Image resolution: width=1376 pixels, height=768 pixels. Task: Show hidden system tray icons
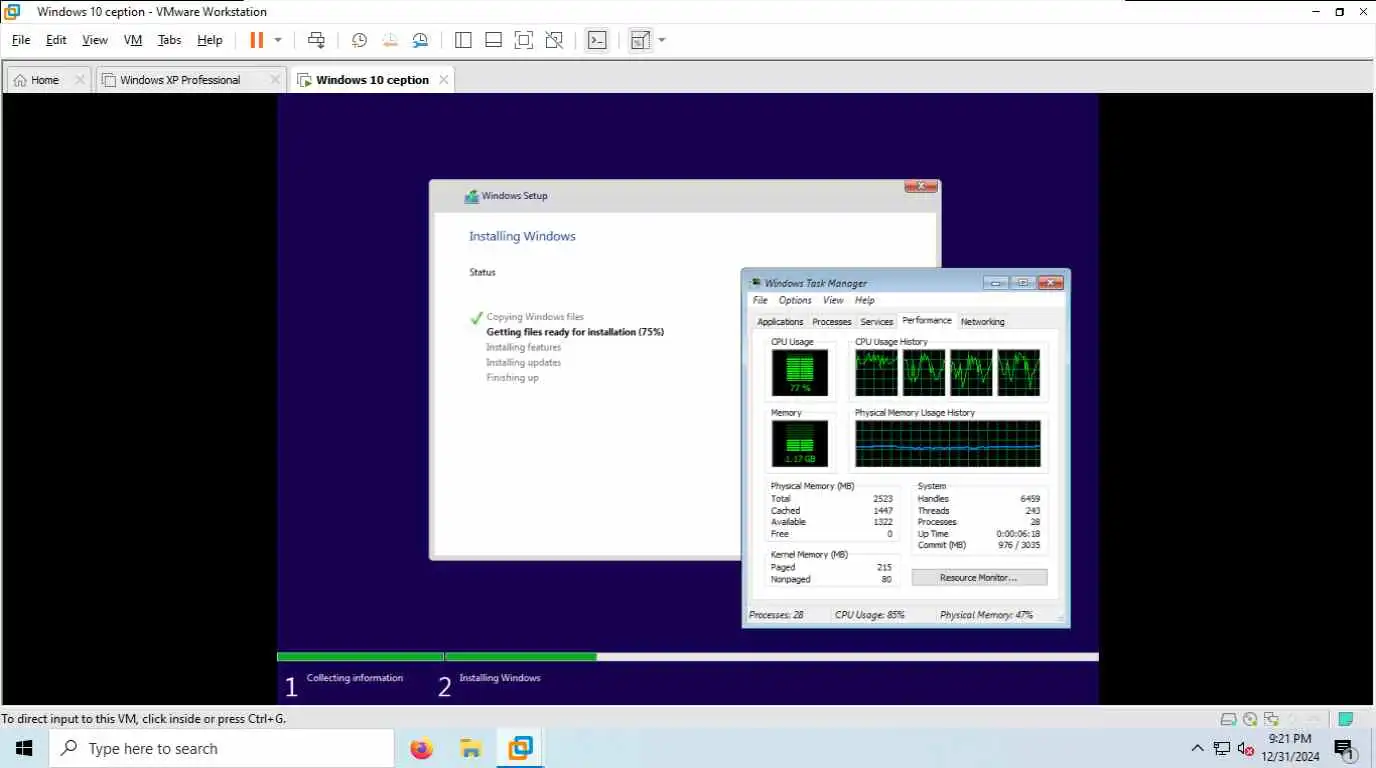[1198, 748]
